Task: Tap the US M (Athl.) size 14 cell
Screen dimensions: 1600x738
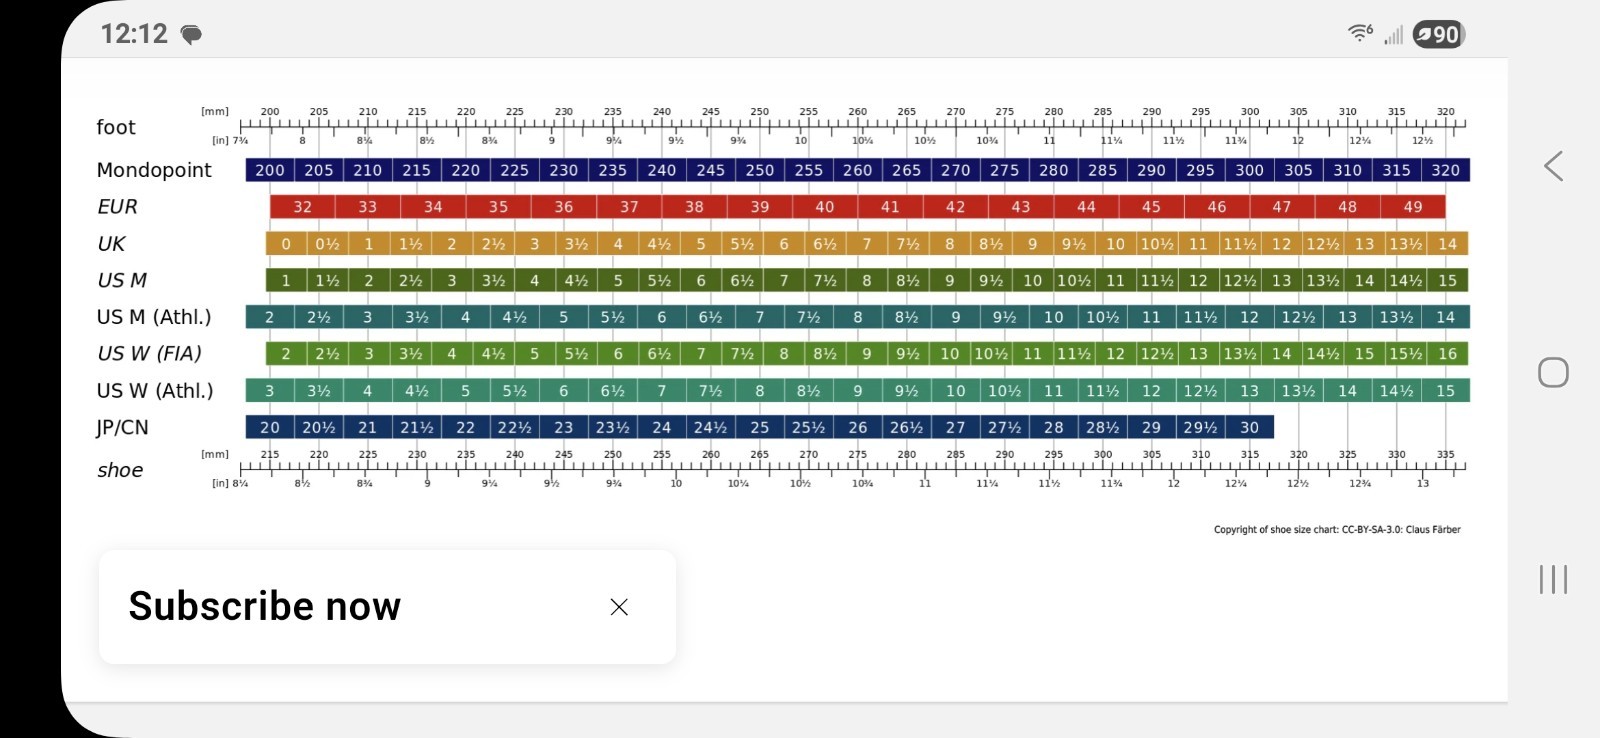Action: pos(1446,317)
